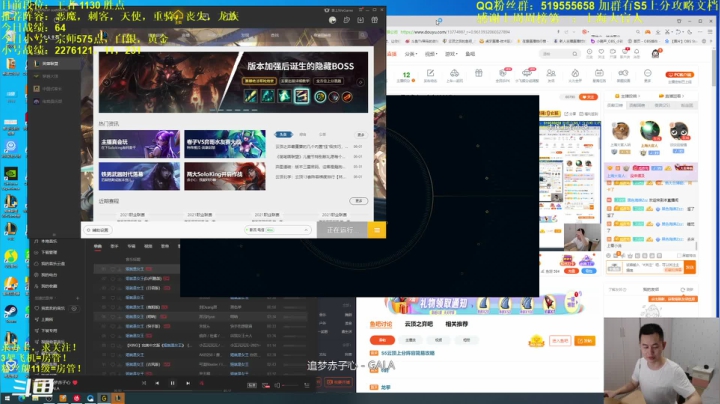Click the orange PC客户端 button
Image resolution: width=720 pixels, height=404 pixels.
[x=679, y=74]
